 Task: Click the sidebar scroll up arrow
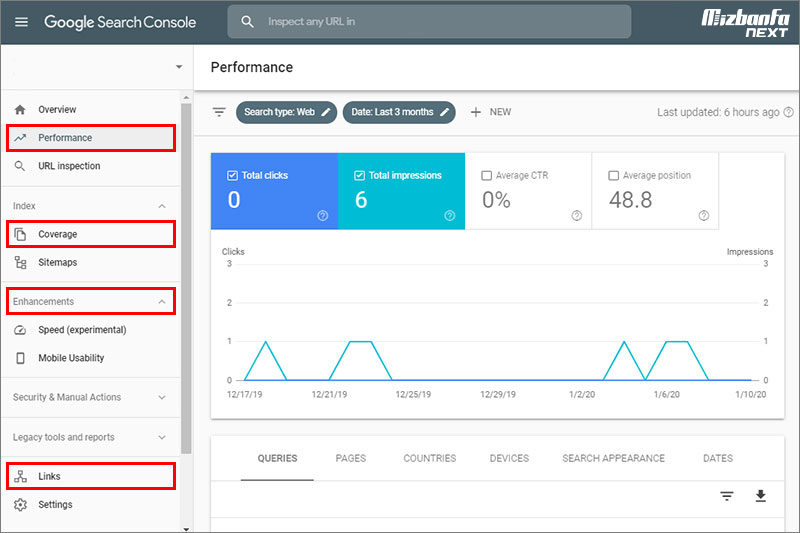186,97
